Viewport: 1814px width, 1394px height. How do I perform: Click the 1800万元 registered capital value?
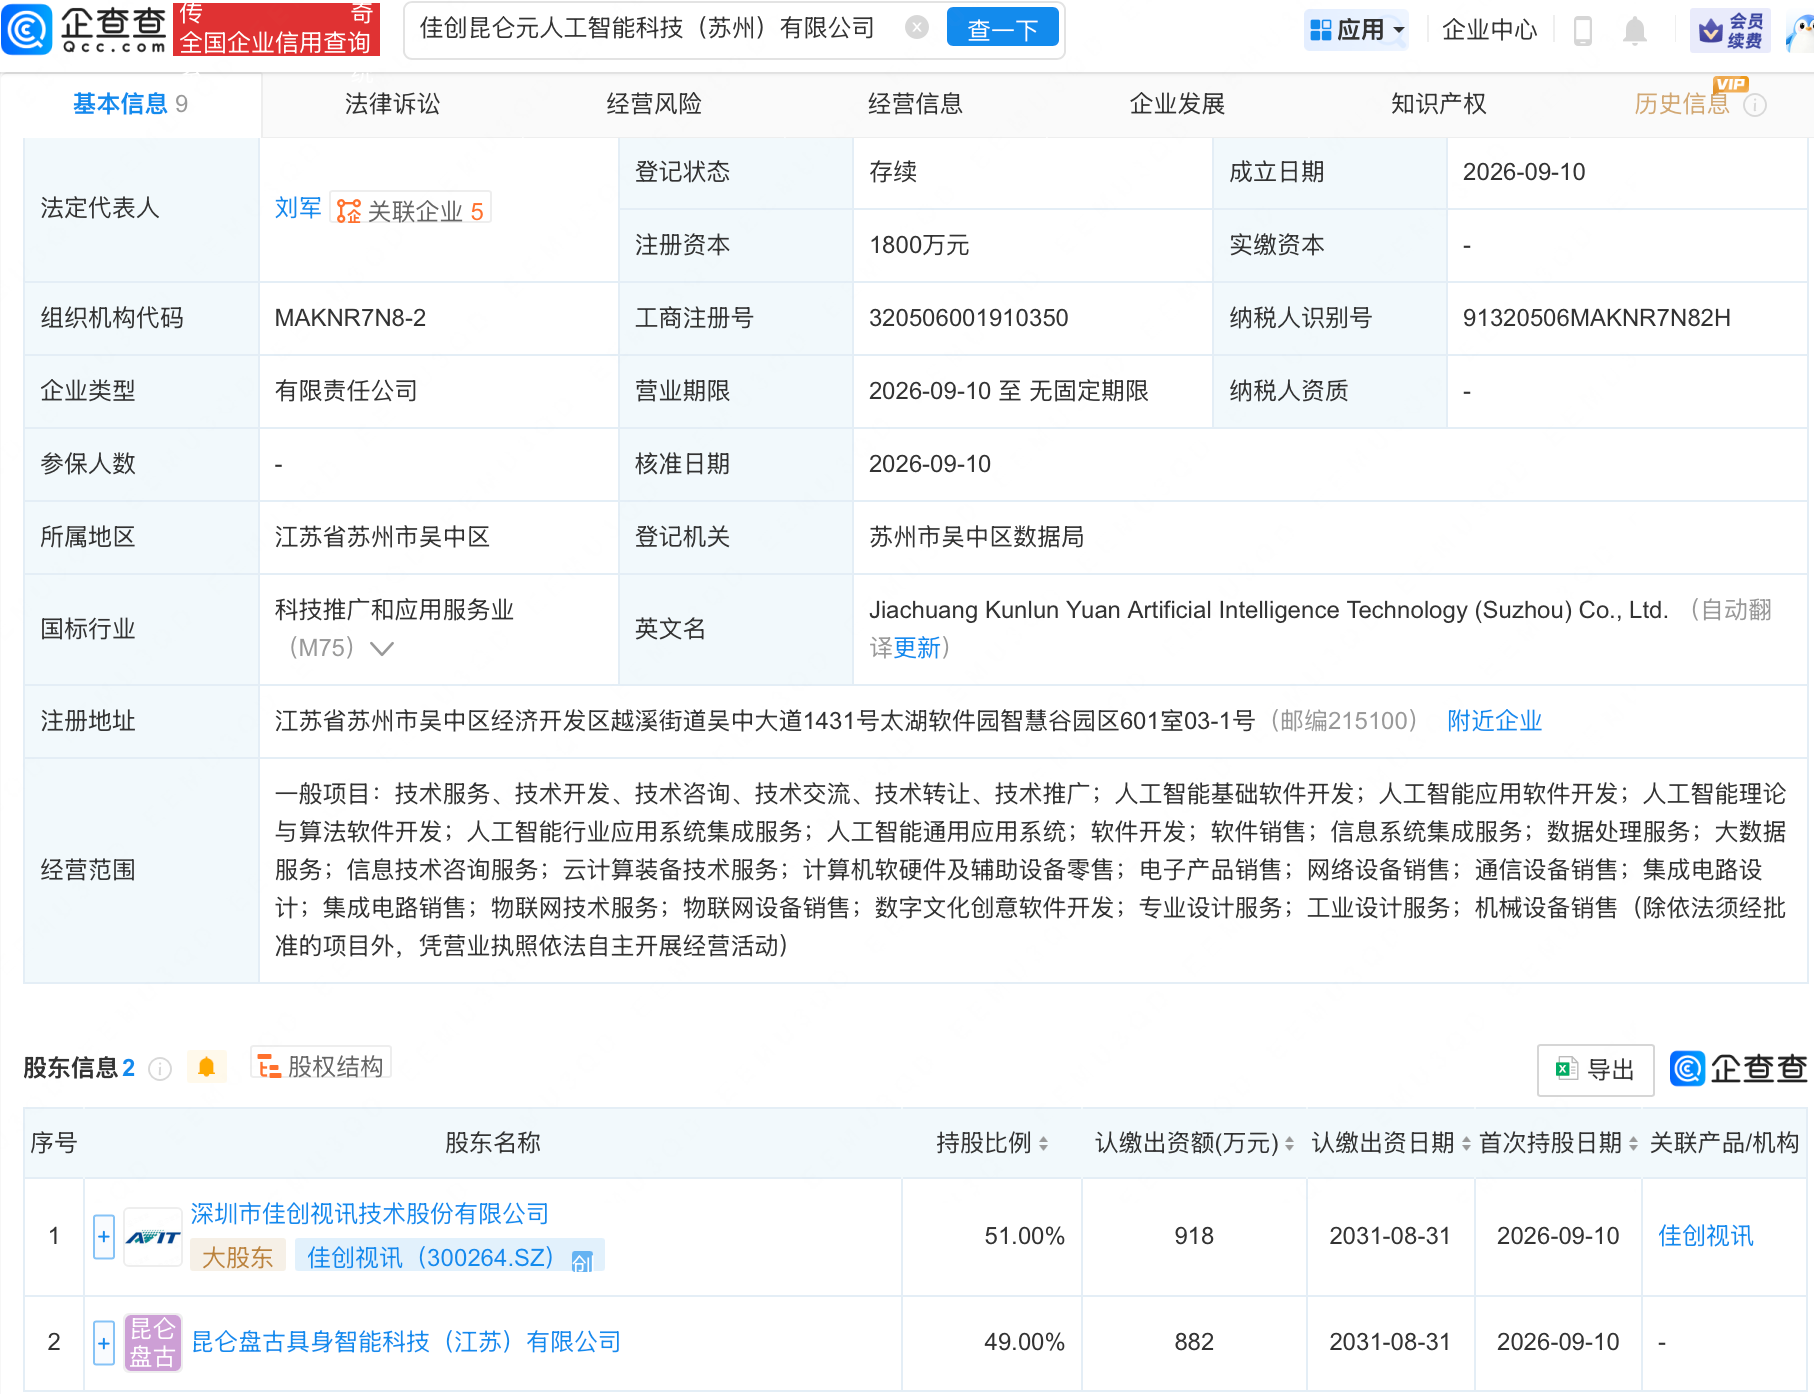919,245
